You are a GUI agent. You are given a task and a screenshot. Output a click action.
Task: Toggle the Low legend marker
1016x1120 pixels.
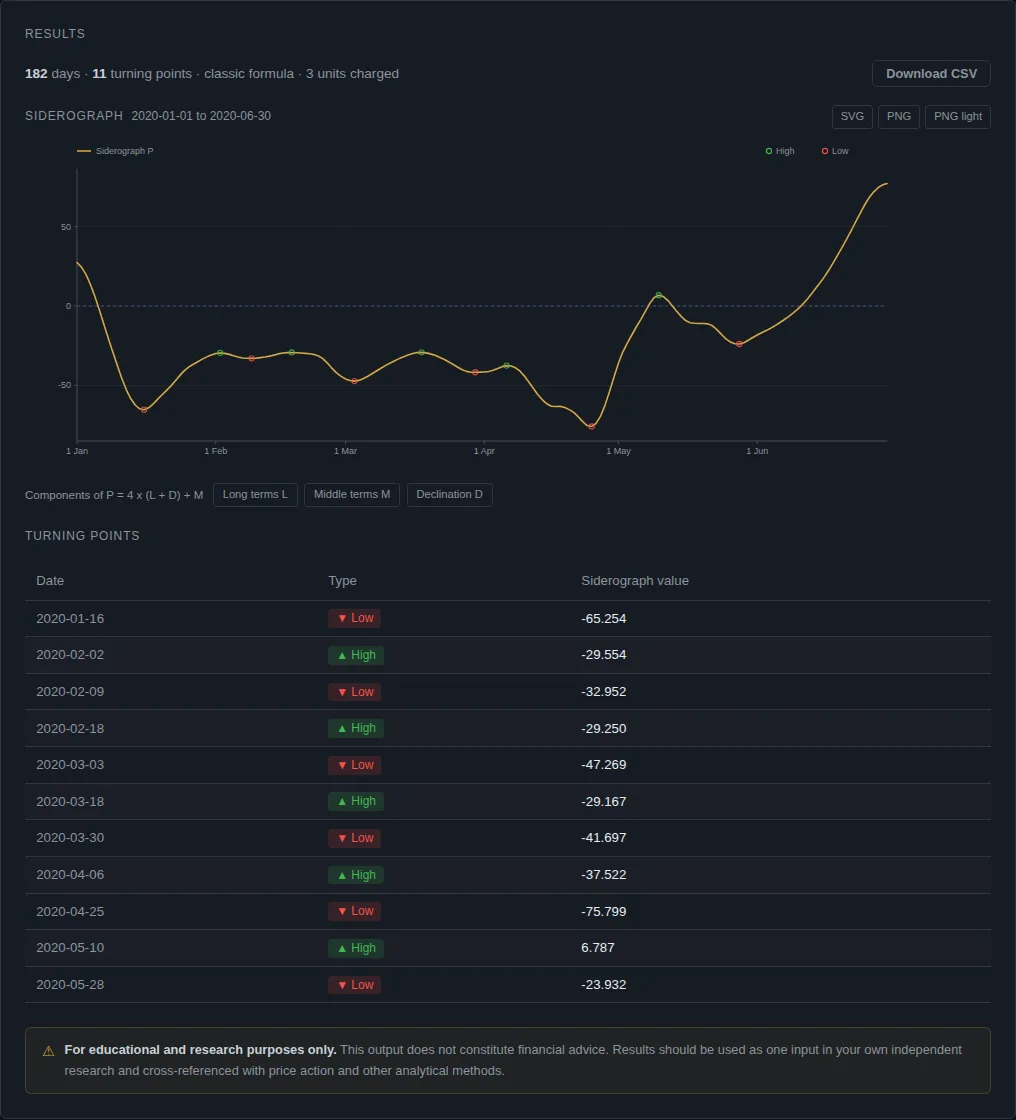tap(835, 151)
